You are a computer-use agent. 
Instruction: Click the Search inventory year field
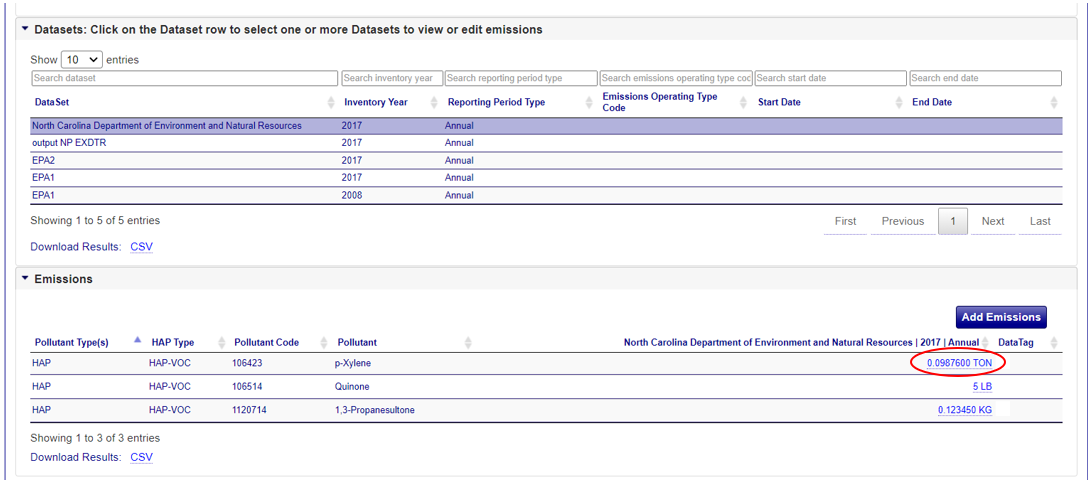[391, 78]
